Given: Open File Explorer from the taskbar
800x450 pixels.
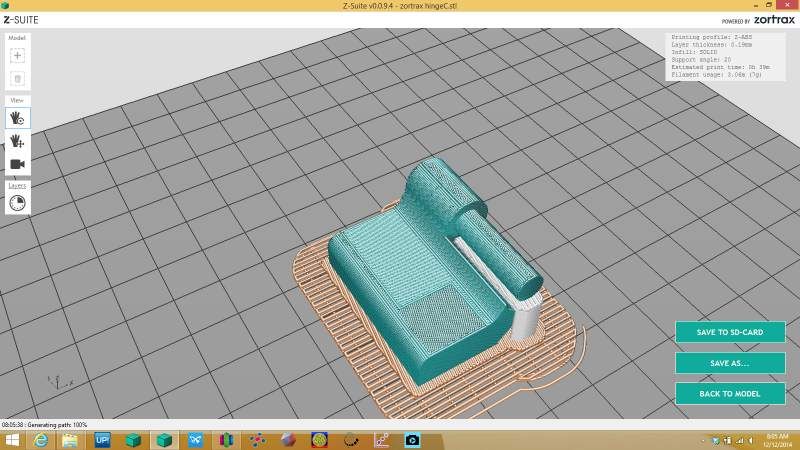Looking at the screenshot, I should pos(70,440).
